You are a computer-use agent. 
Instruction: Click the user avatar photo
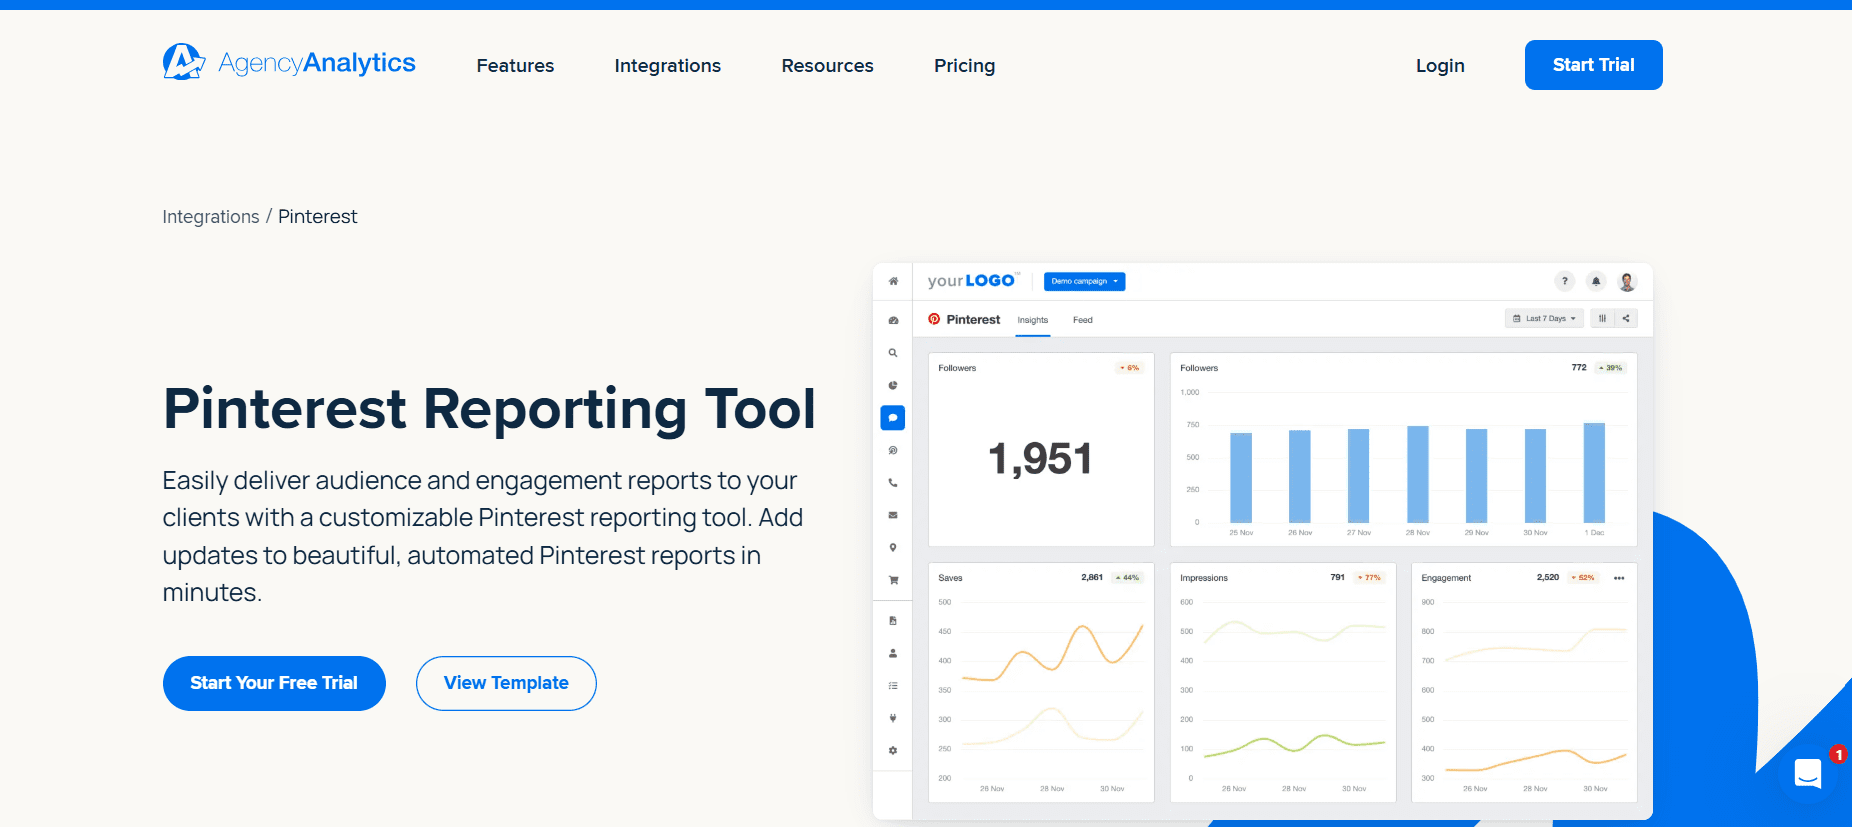pos(1627,282)
